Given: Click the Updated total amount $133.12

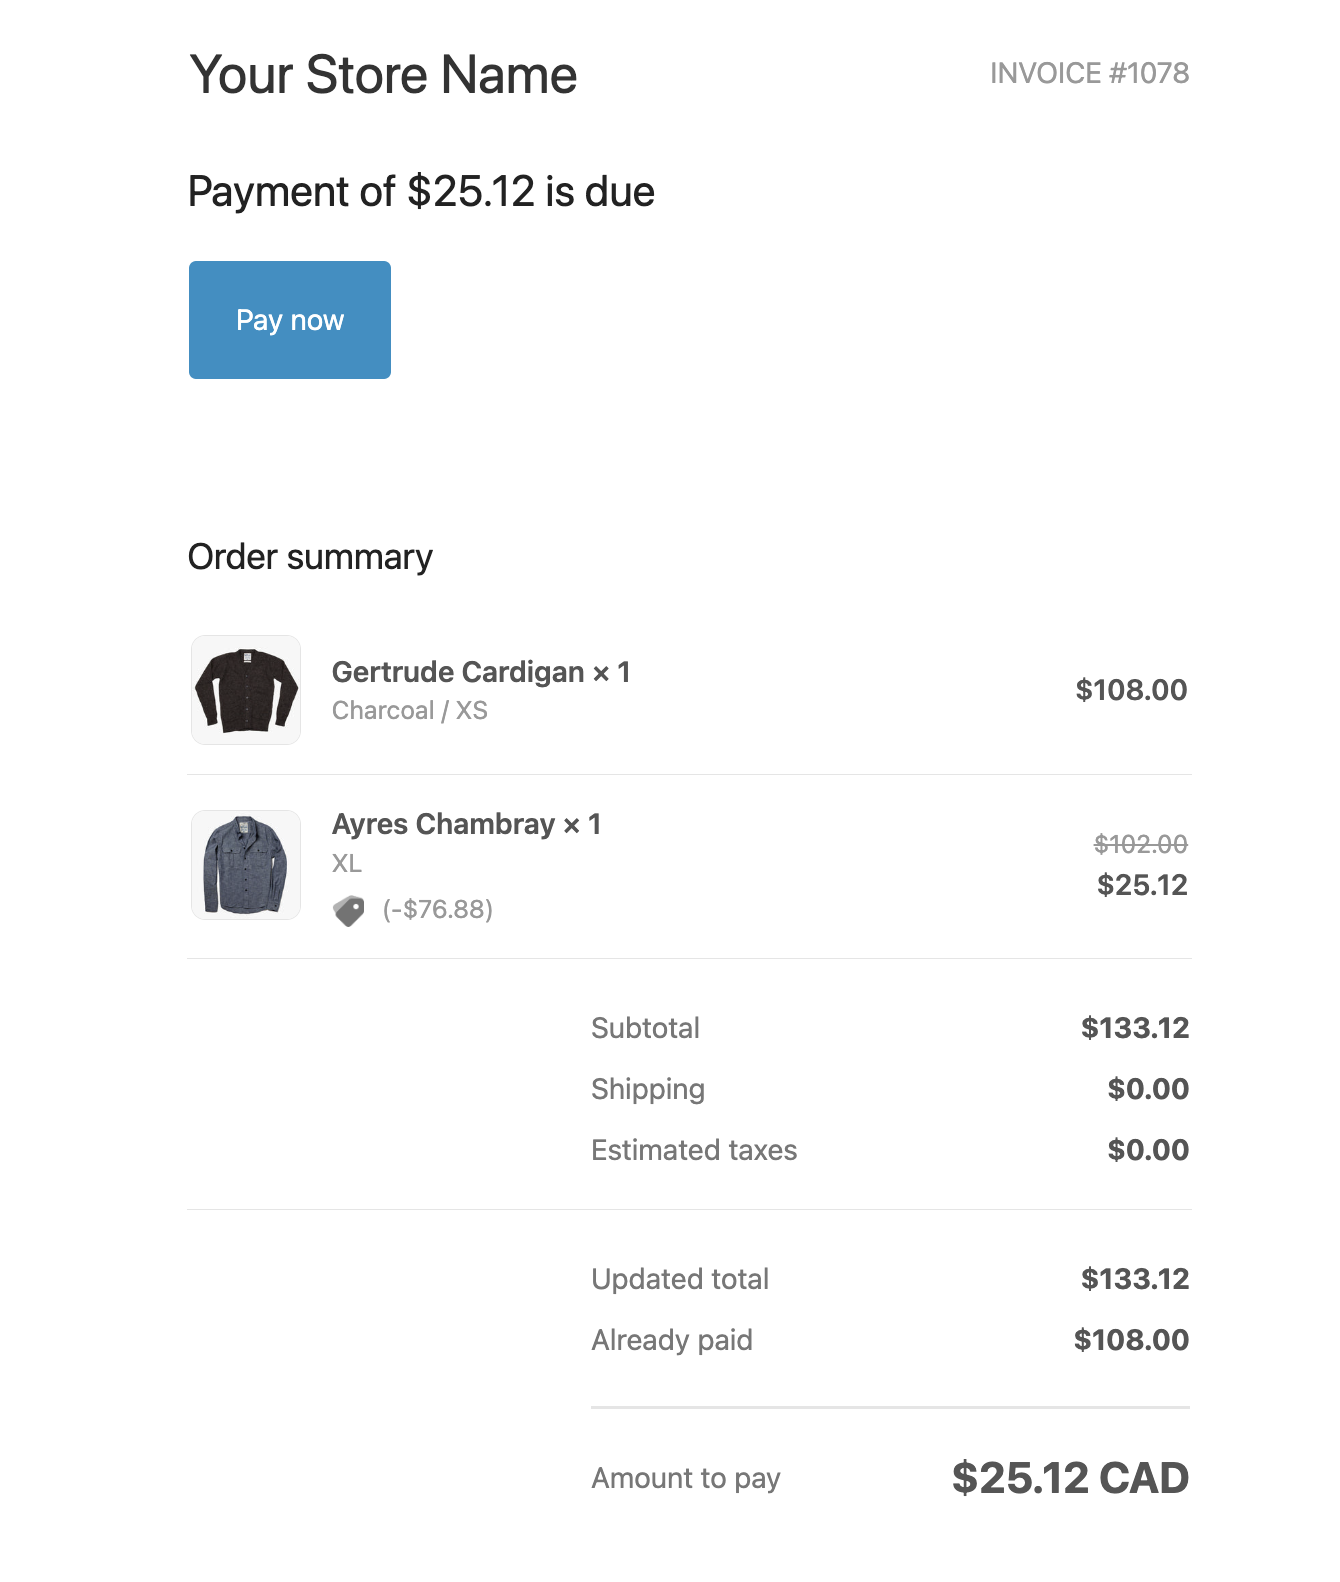Looking at the screenshot, I should [1135, 1279].
